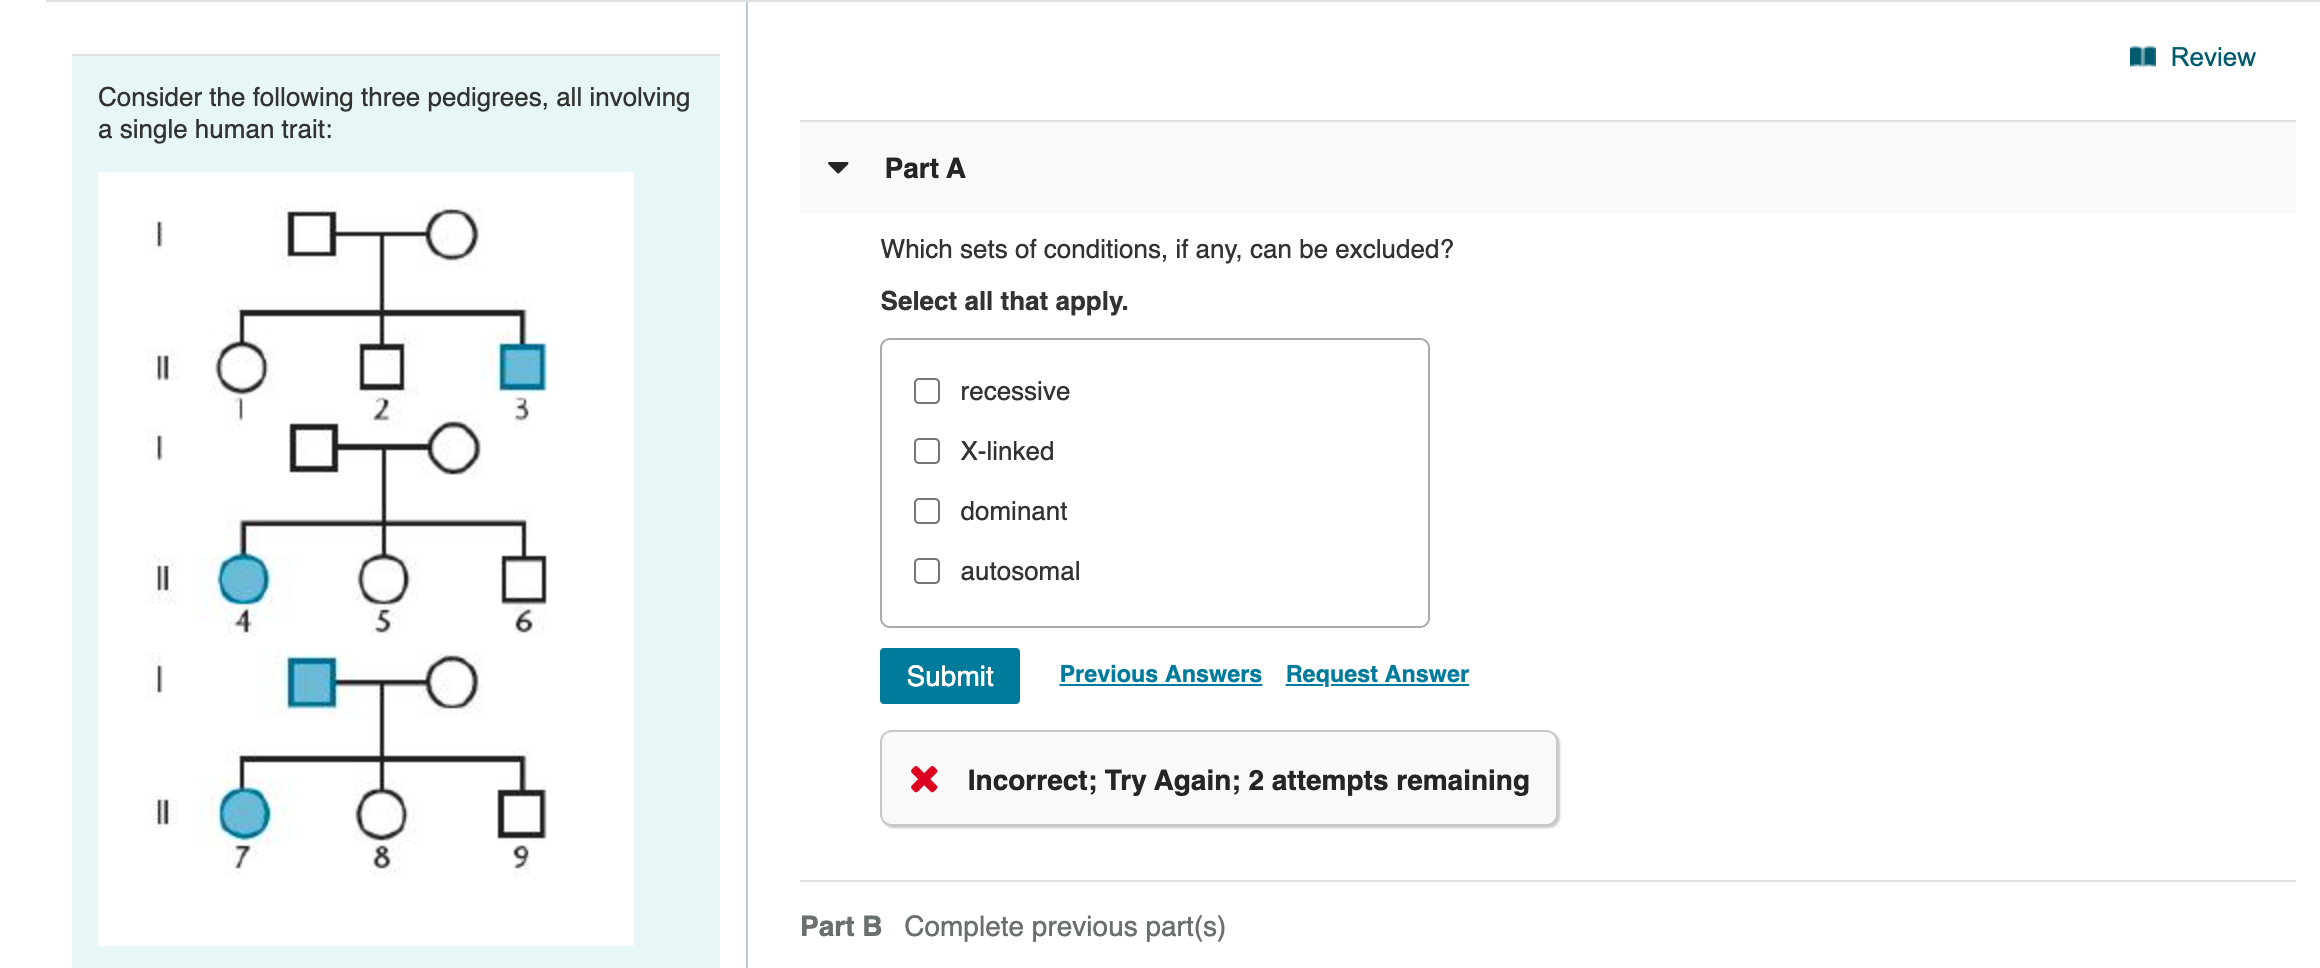Image resolution: width=2320 pixels, height=968 pixels.
Task: Check the recessive checkbox
Action: pyautogui.click(x=925, y=391)
